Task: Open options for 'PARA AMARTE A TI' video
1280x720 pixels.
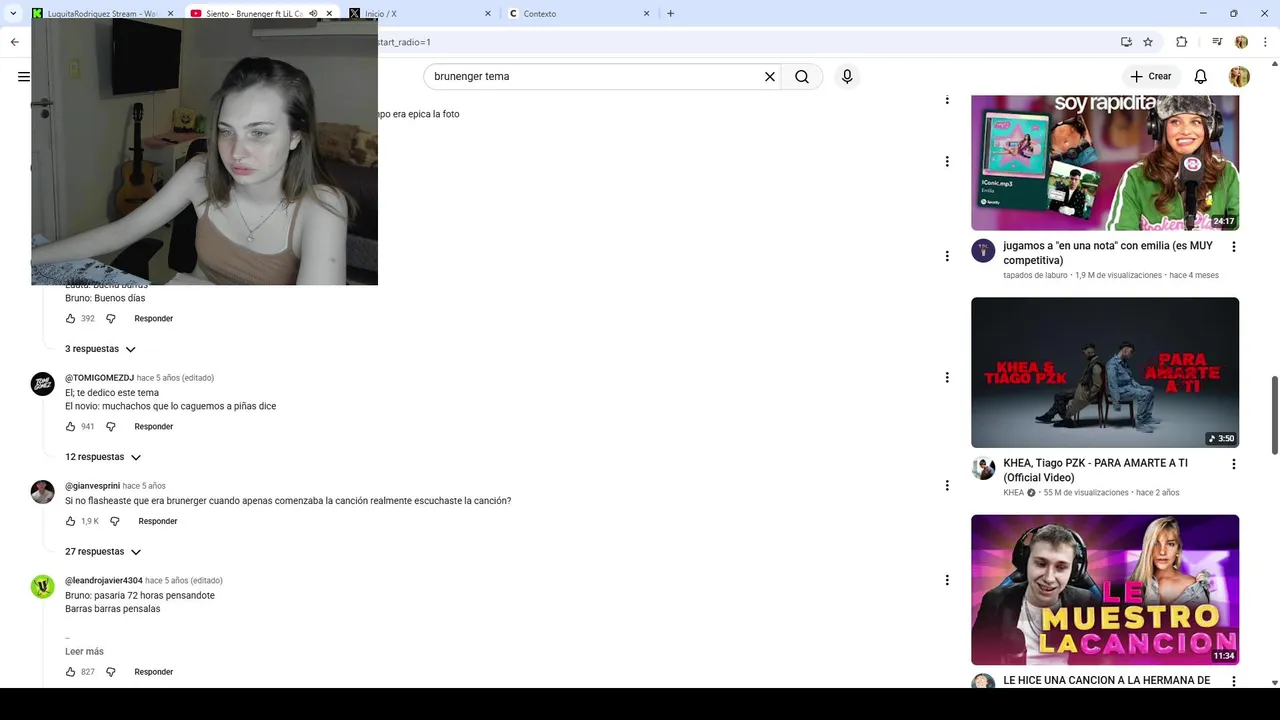Action: (1233, 464)
